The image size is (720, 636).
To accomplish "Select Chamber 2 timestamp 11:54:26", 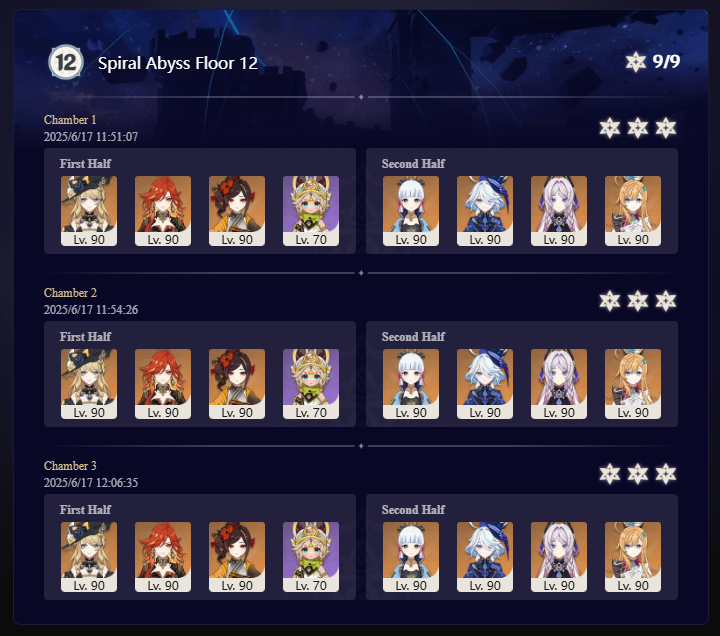I will click(x=91, y=310).
